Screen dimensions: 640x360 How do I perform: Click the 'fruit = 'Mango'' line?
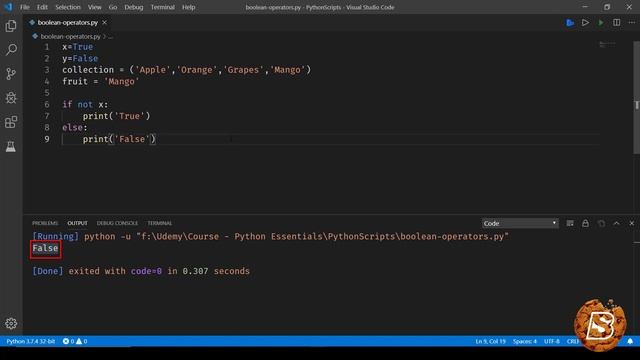(x=100, y=82)
